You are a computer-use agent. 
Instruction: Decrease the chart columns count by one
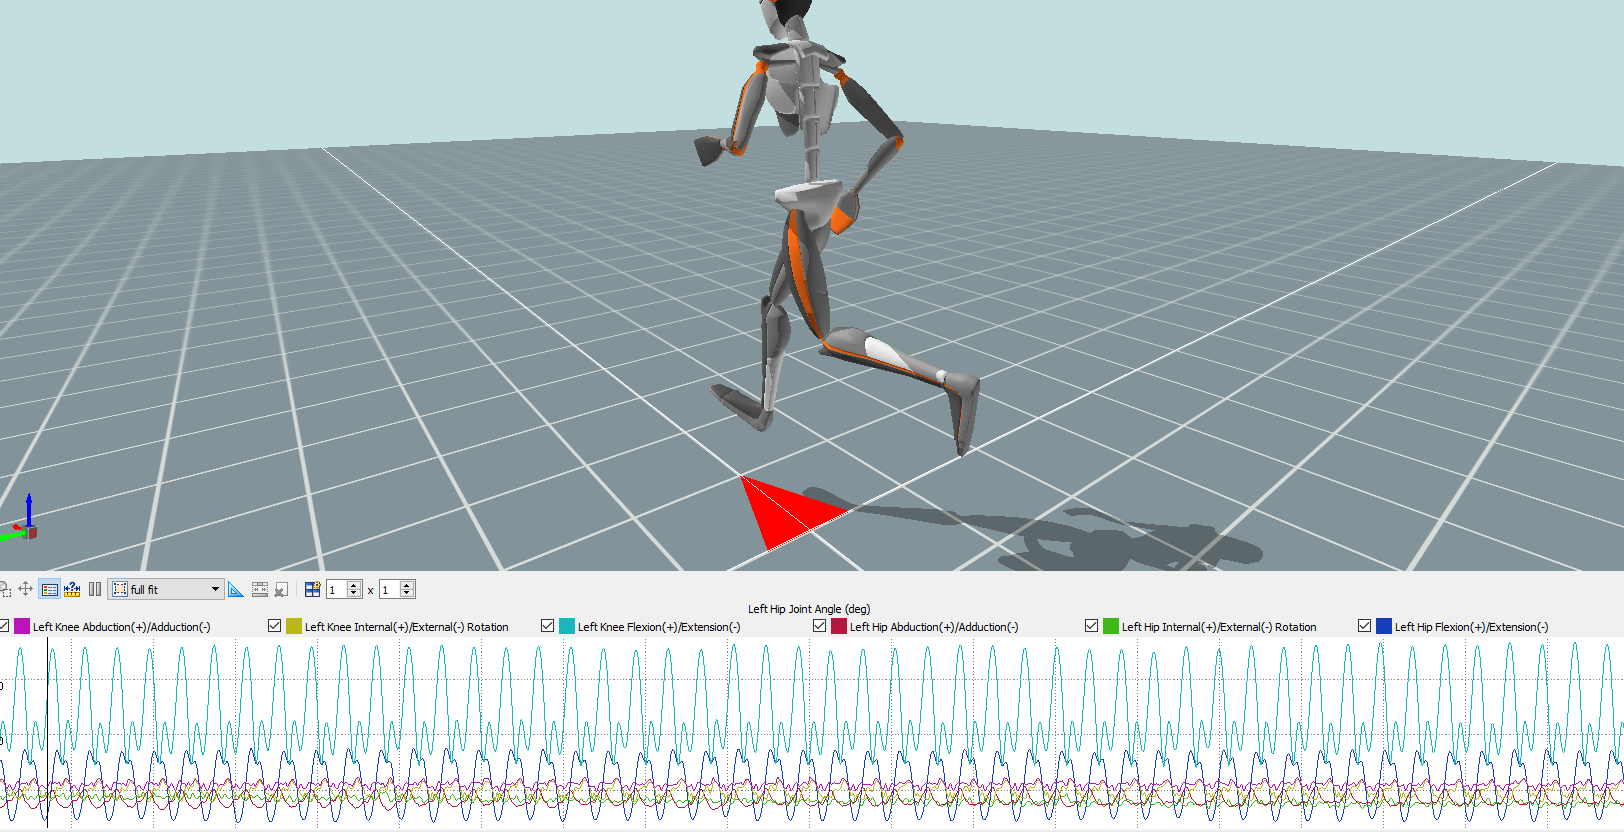[x=407, y=594]
